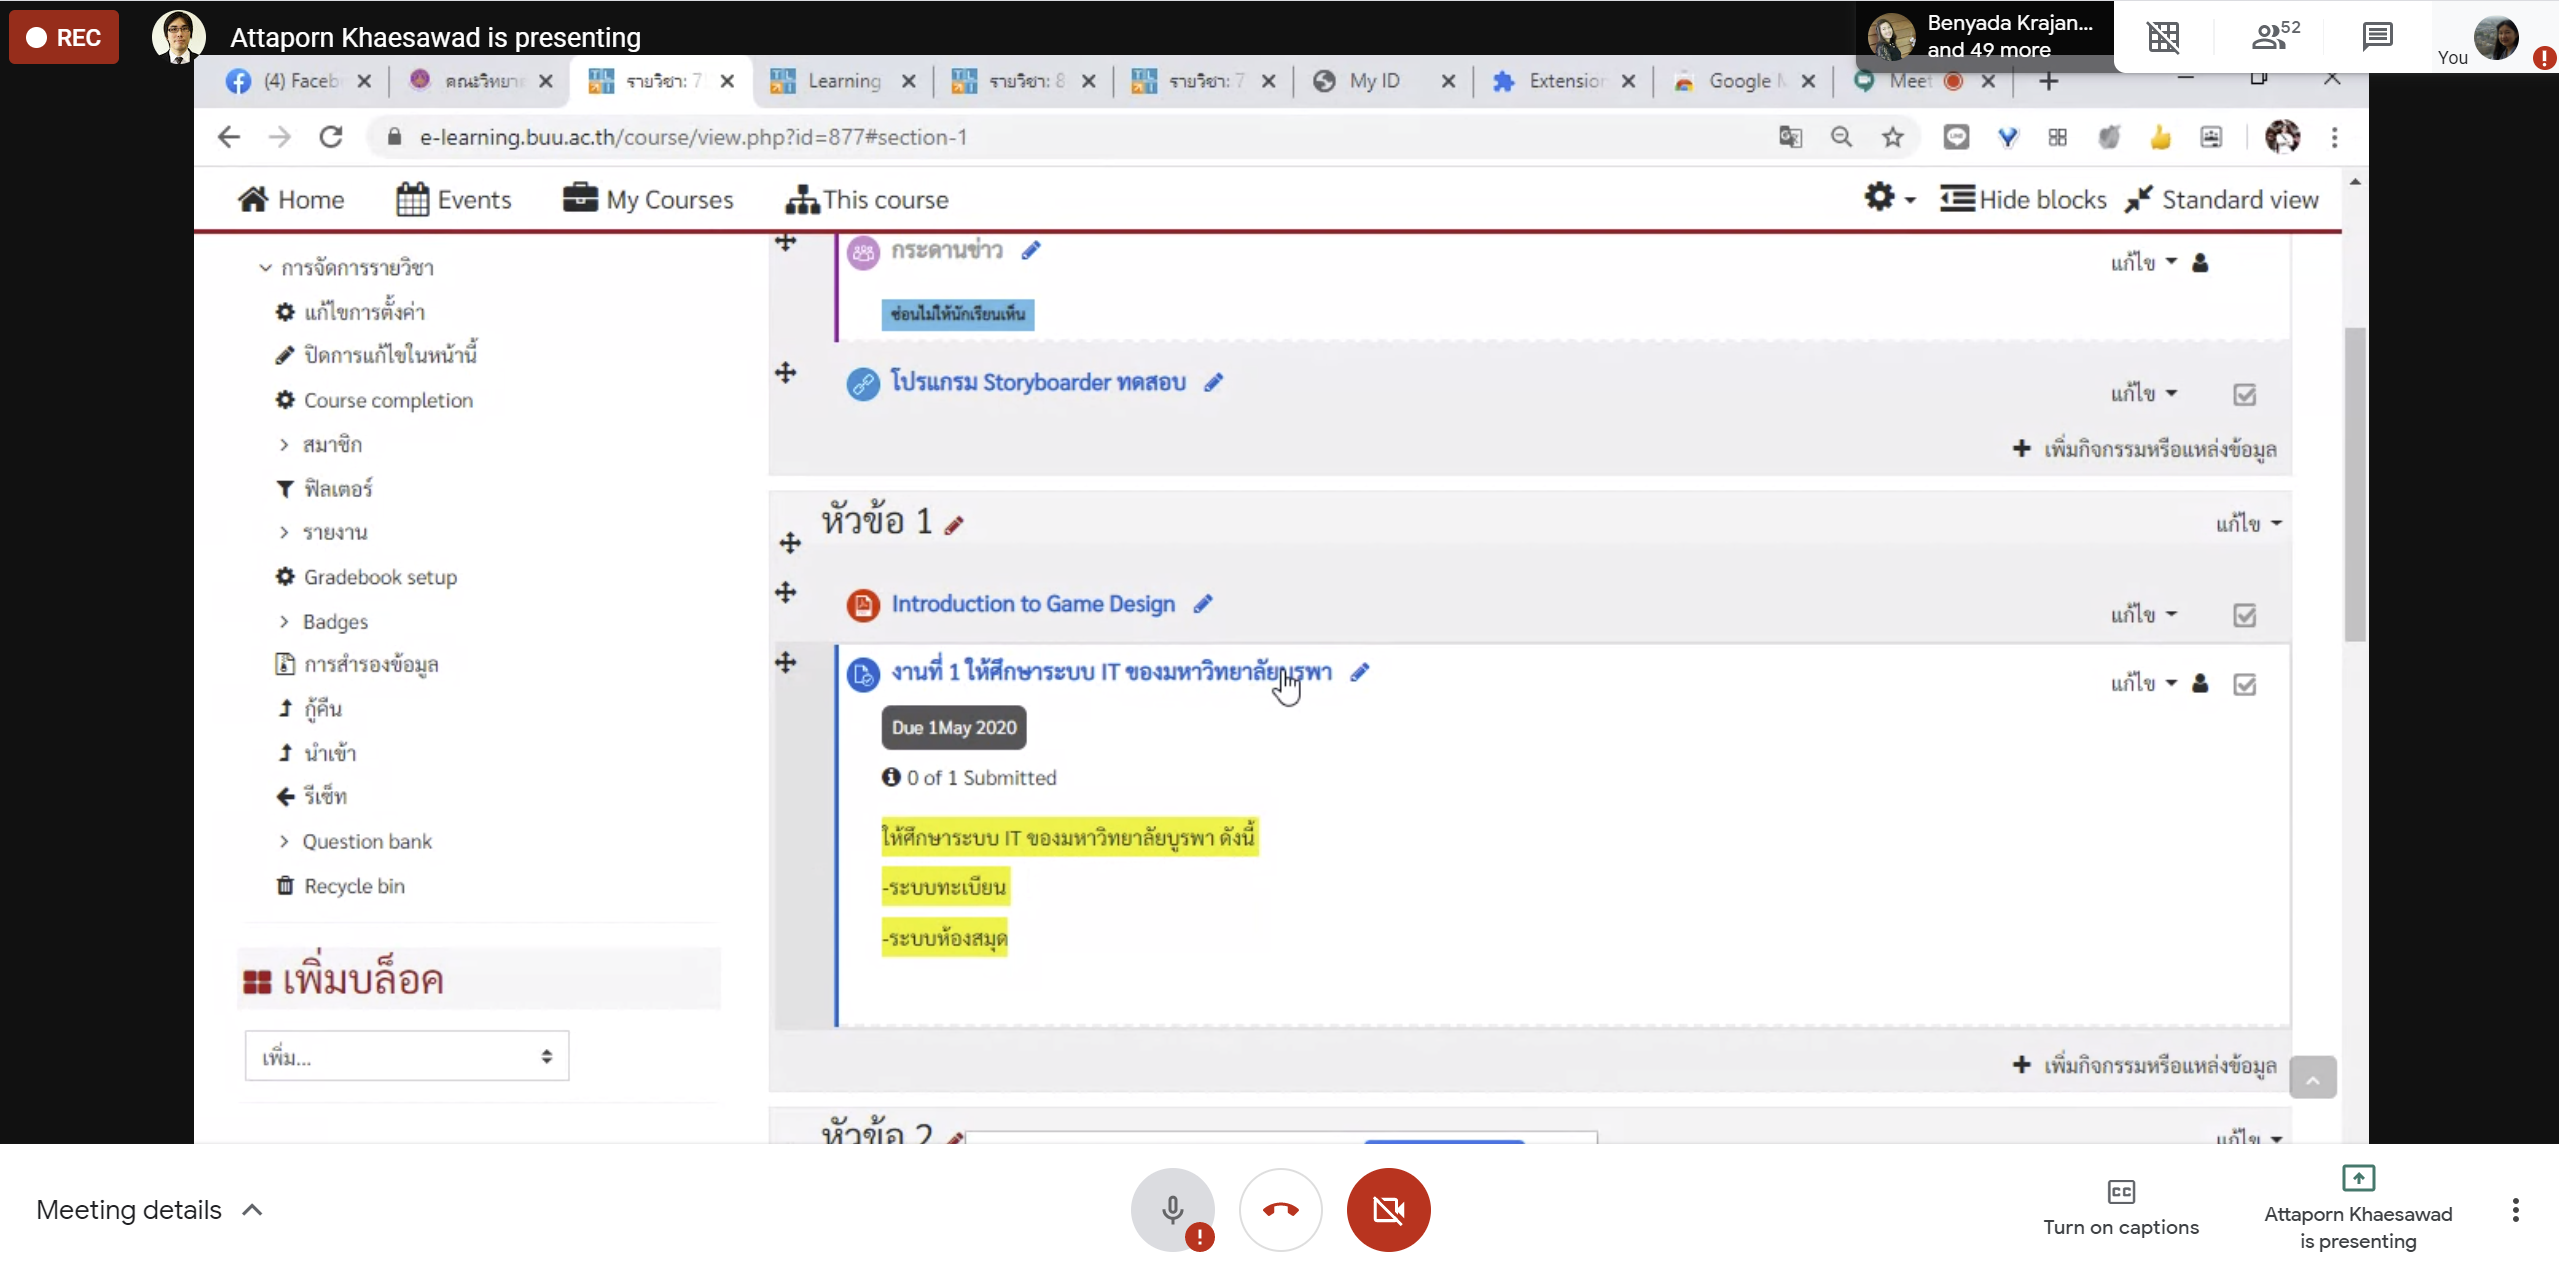The height and width of the screenshot is (1274, 2559).
Task: Click bookmark star in address bar
Action: coord(1892,137)
